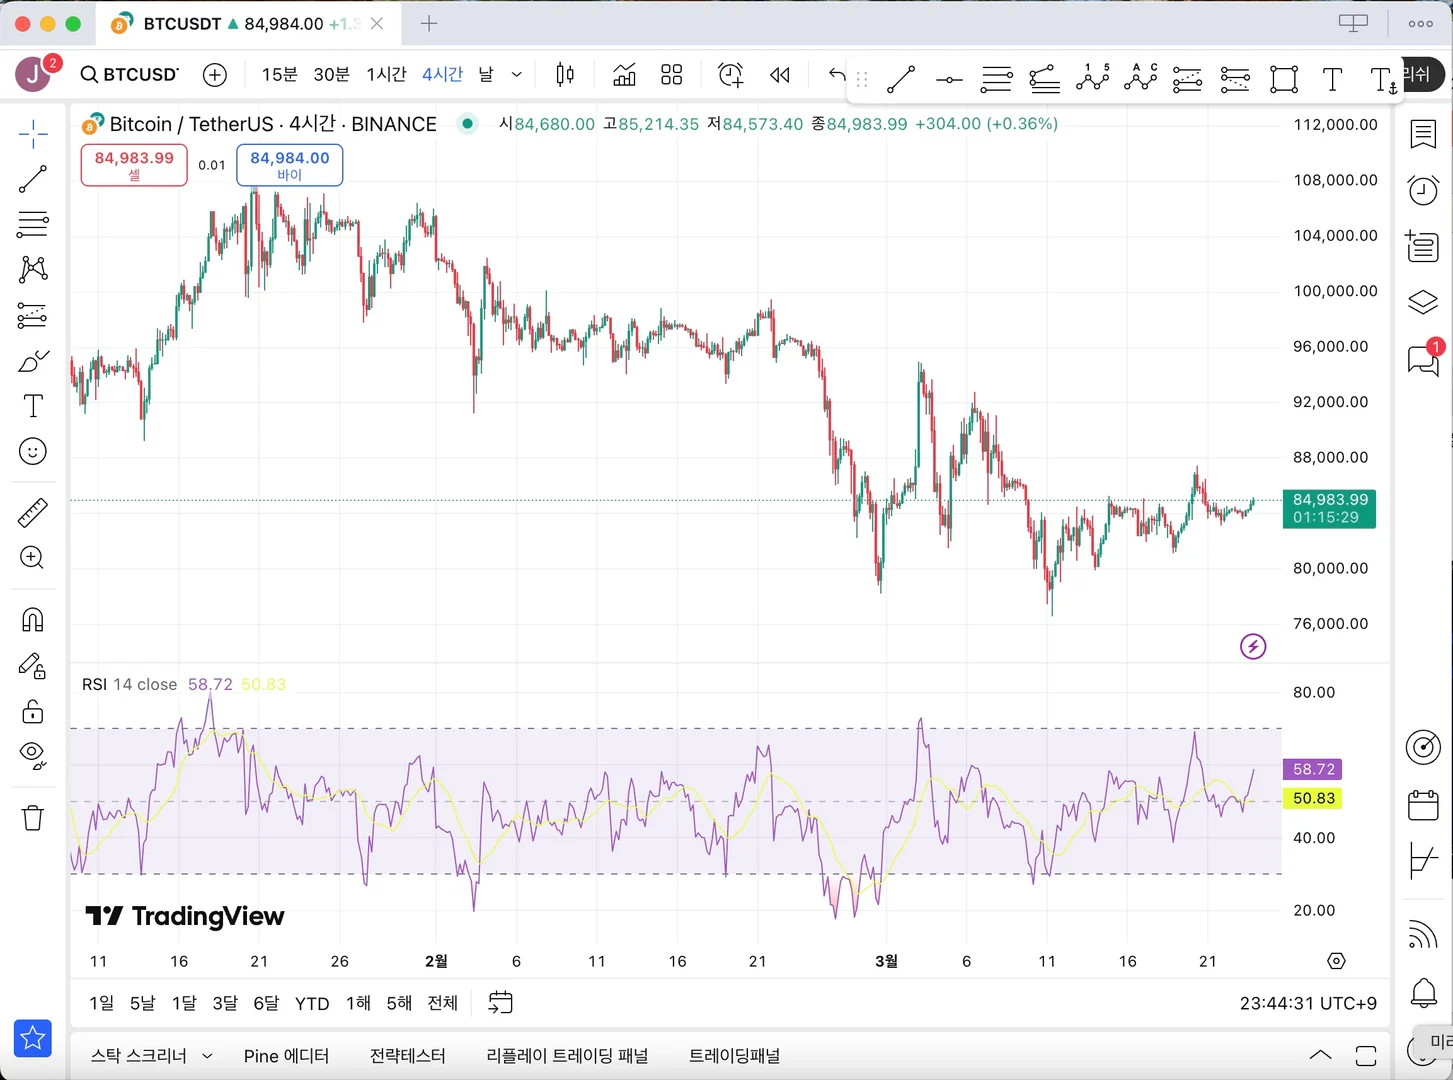Viewport: 1453px width, 1080px height.
Task: Pick the anchored text tool
Action: 1384,79
